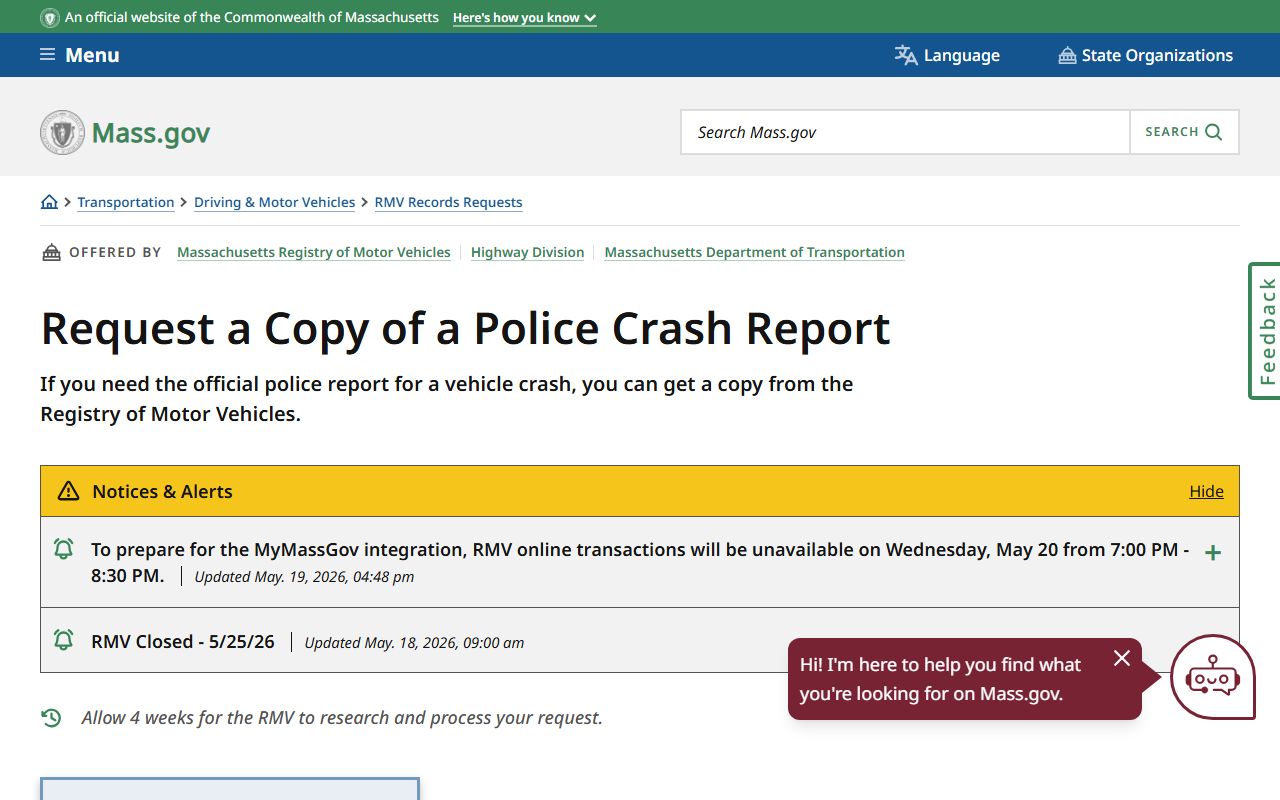Select "RMV Closed - 5/25/26" alert text

183,641
